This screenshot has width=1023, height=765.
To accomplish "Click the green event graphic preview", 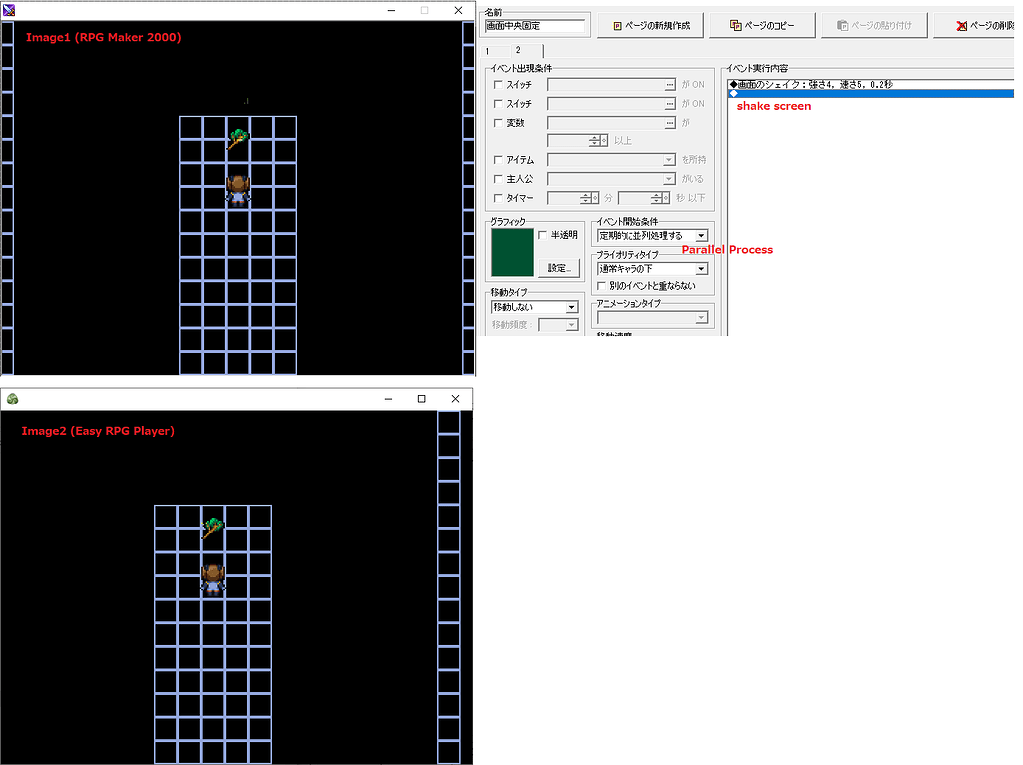I will (x=512, y=253).
